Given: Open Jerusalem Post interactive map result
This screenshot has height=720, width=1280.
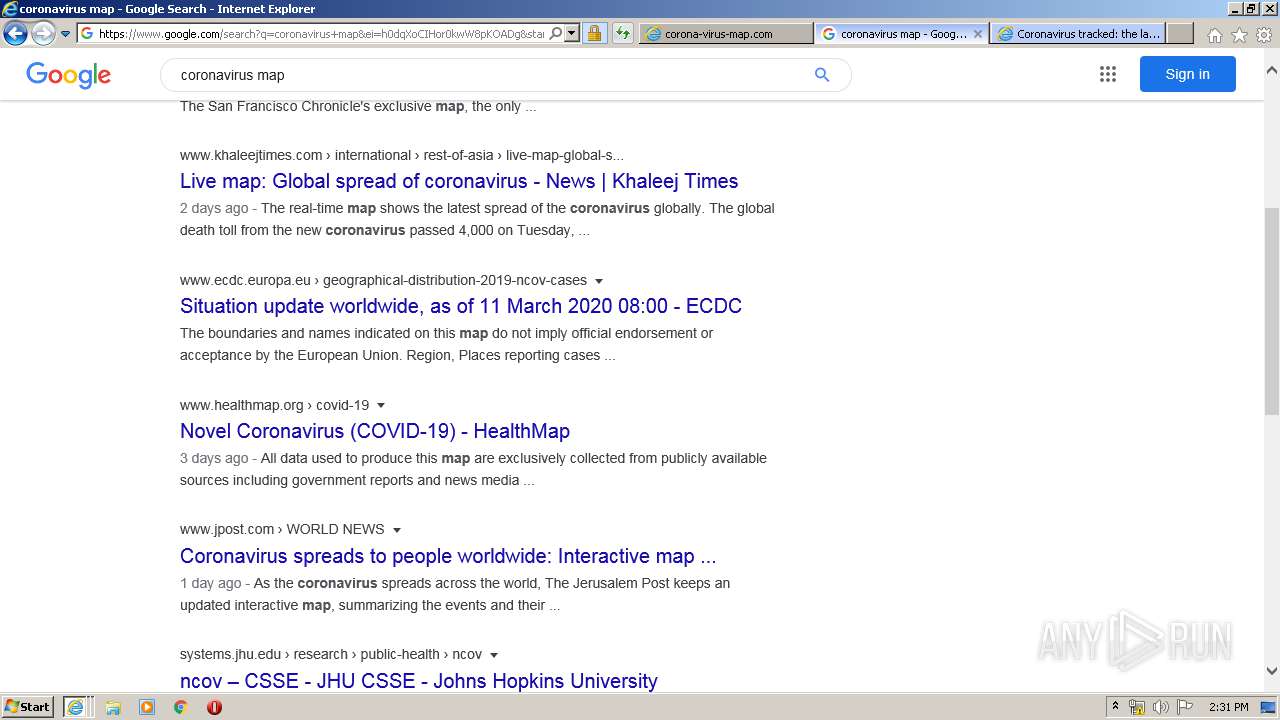Looking at the screenshot, I should click(448, 556).
